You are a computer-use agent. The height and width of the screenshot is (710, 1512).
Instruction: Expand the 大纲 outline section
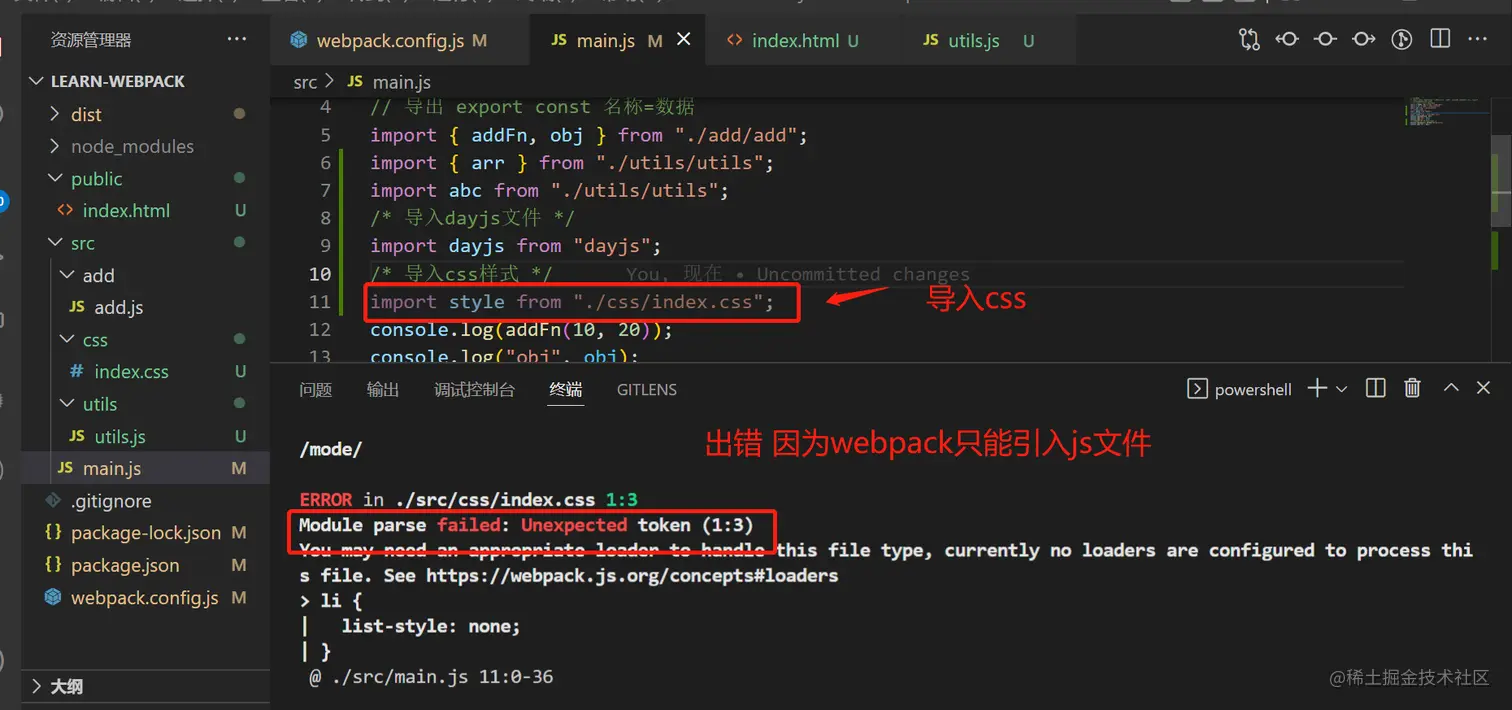point(145,686)
